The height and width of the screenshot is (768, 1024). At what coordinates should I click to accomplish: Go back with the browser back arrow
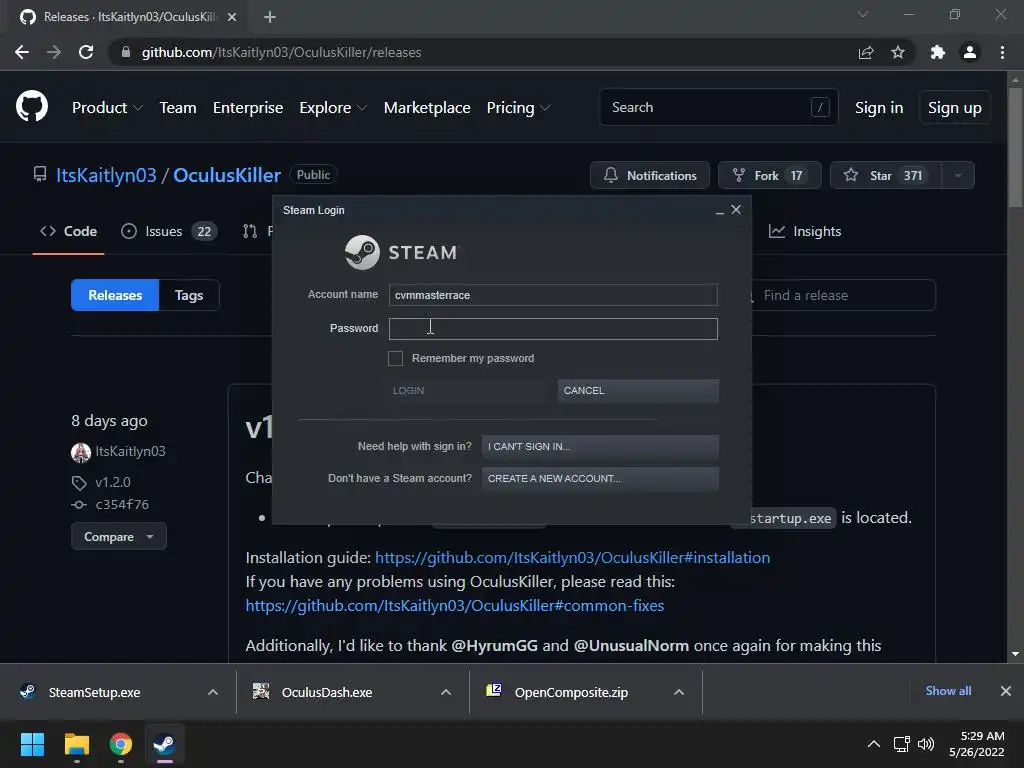coord(22,52)
